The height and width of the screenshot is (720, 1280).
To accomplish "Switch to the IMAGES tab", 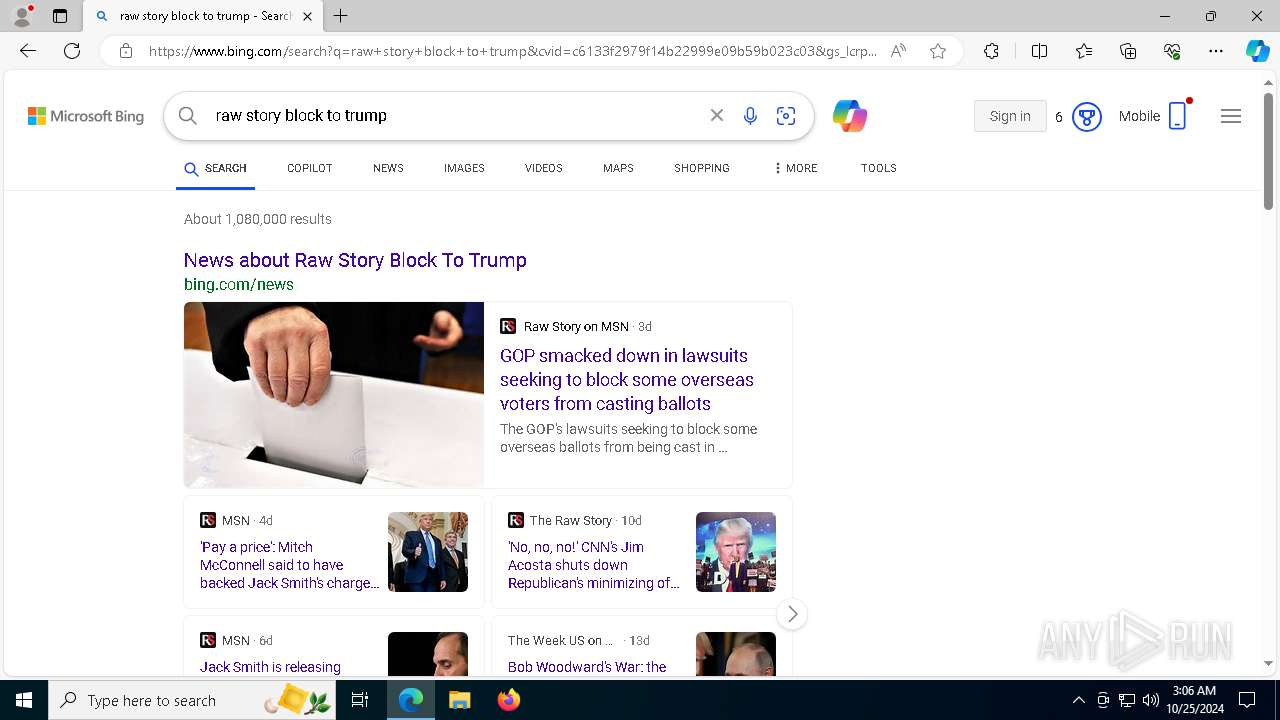I will (464, 168).
